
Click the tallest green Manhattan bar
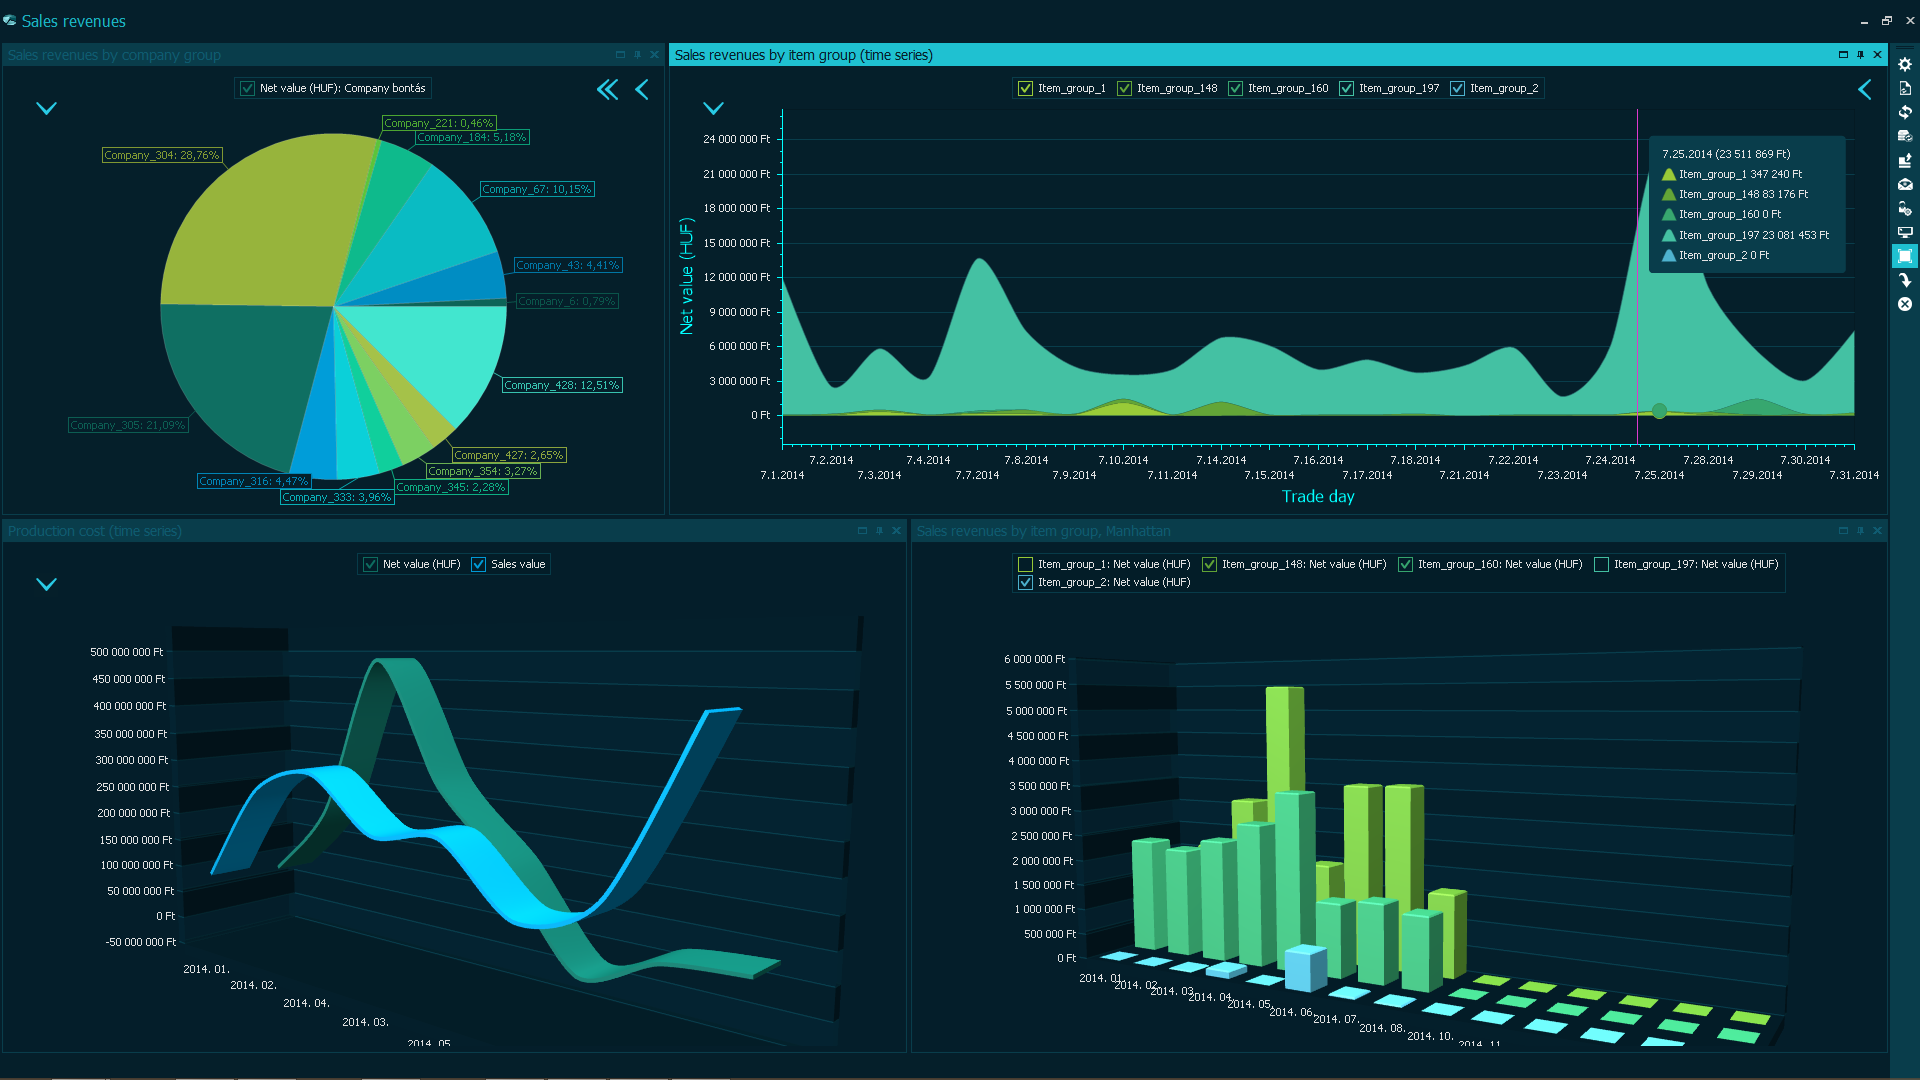[x=1285, y=740]
